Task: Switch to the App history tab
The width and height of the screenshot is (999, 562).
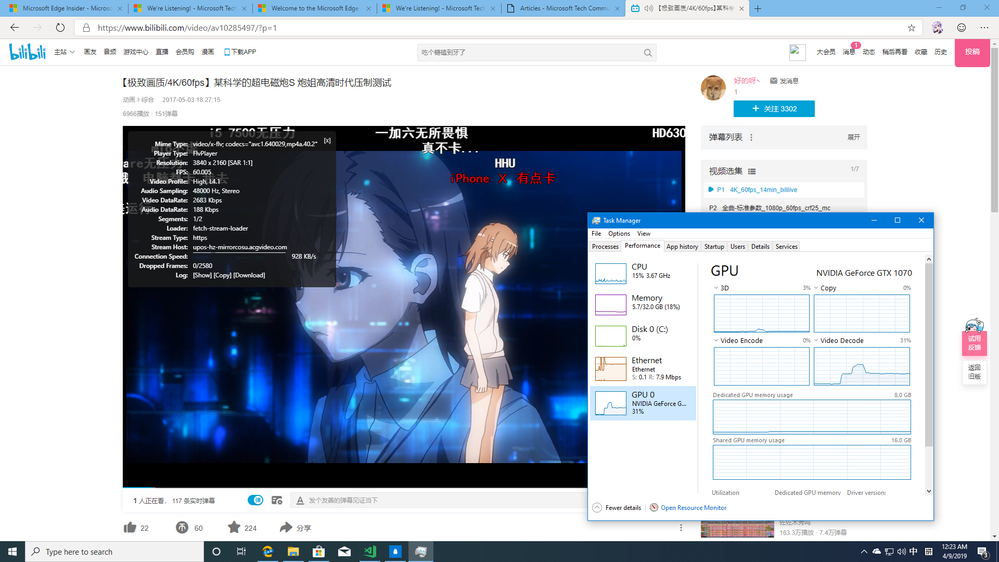Action: 682,247
